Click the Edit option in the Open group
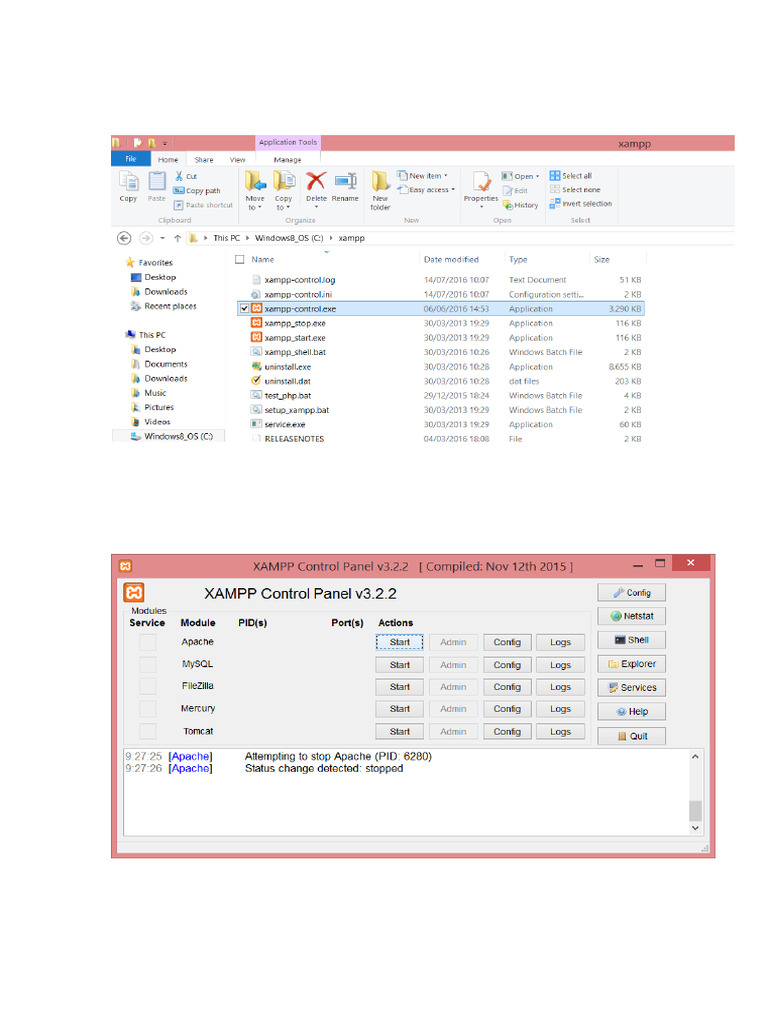 pos(515,191)
